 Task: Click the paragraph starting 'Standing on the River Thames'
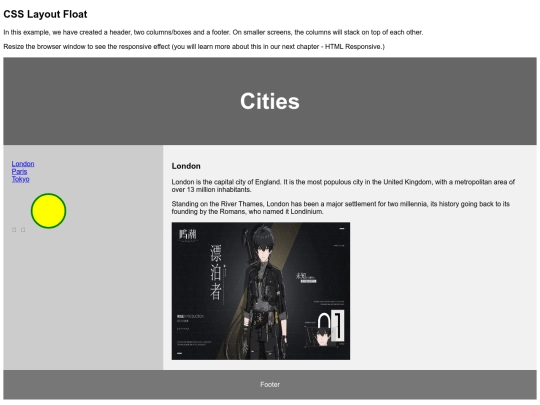(341, 208)
